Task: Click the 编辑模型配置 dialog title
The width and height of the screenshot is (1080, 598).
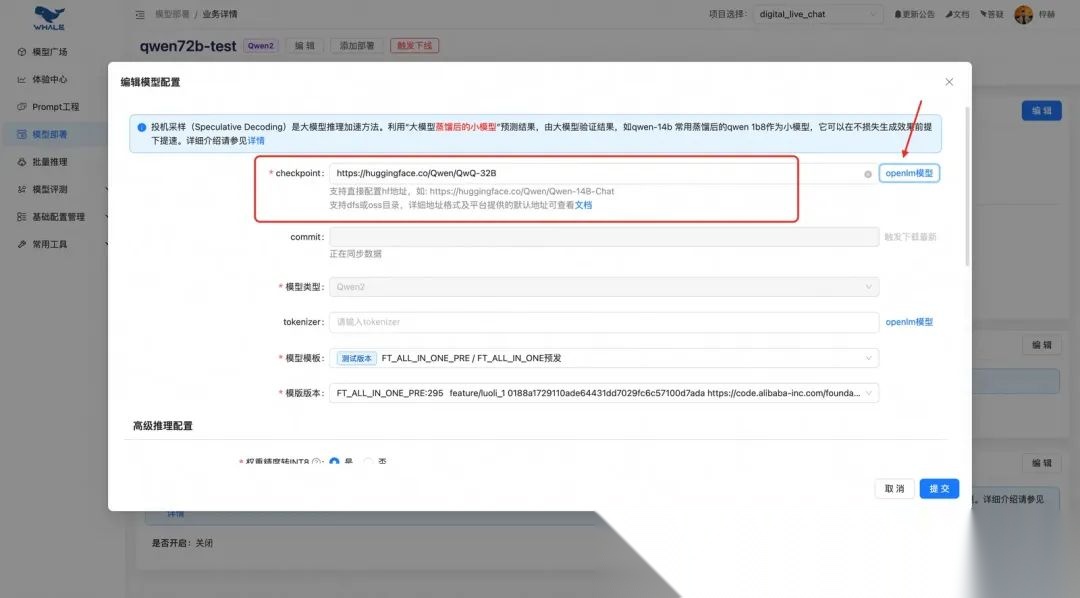Action: tap(150, 82)
